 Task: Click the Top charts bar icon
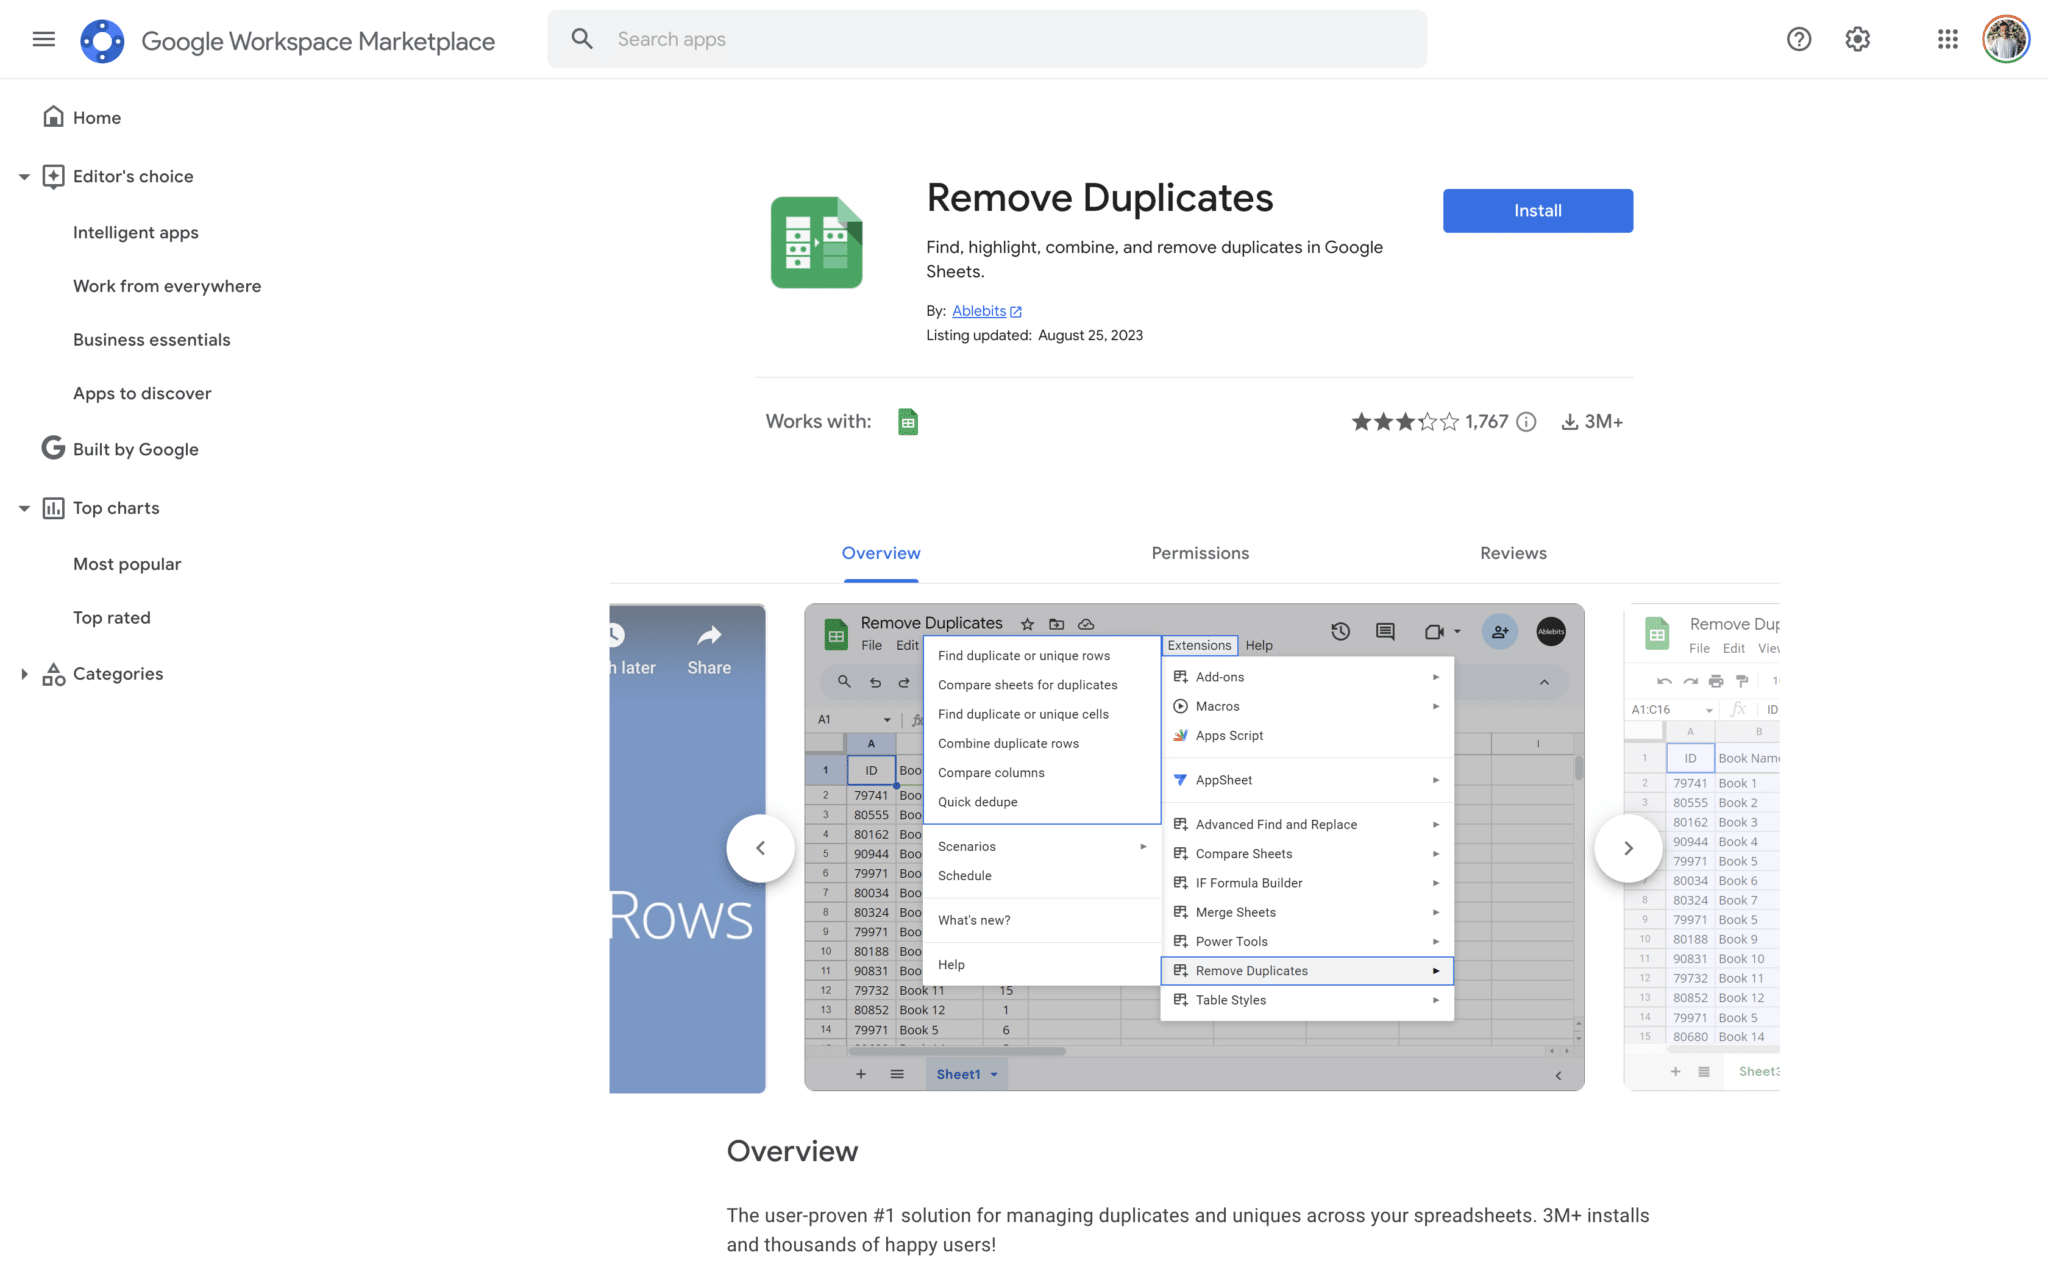click(x=53, y=508)
